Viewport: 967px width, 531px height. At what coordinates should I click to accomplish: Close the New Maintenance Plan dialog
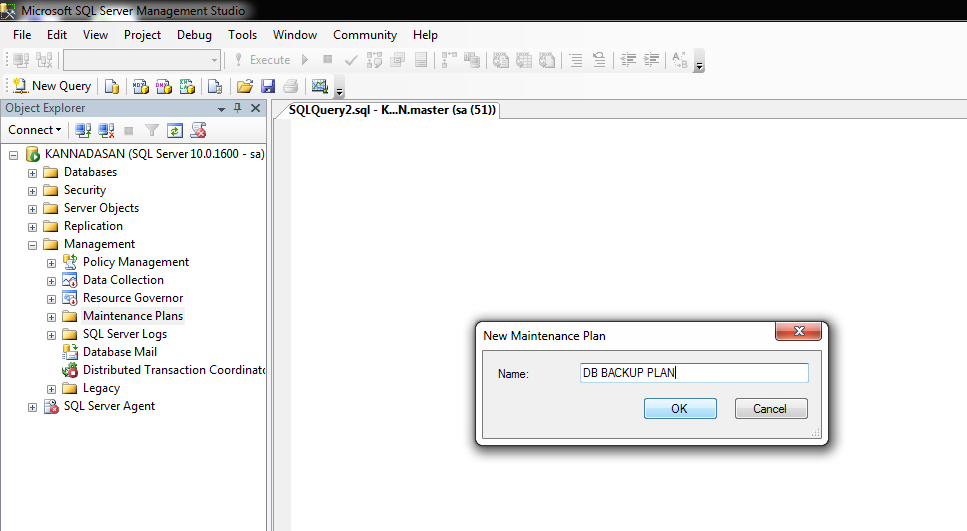(799, 331)
